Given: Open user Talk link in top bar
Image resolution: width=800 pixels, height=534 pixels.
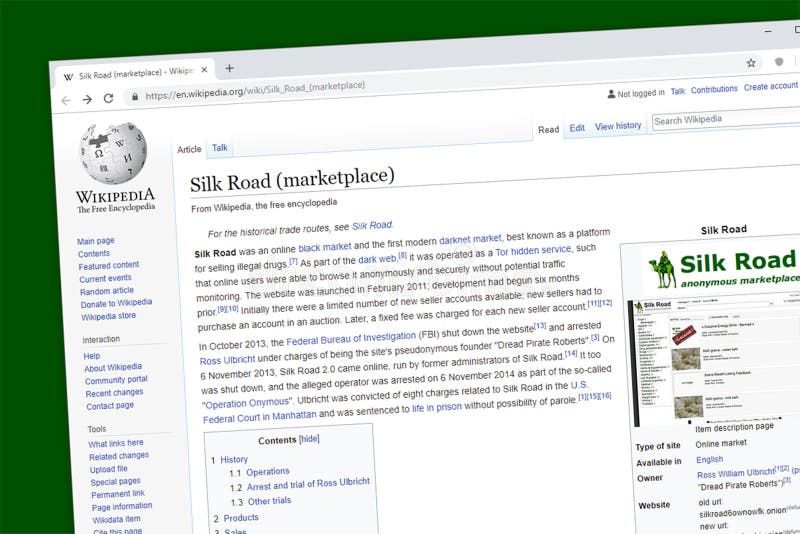Looking at the screenshot, I should [678, 91].
